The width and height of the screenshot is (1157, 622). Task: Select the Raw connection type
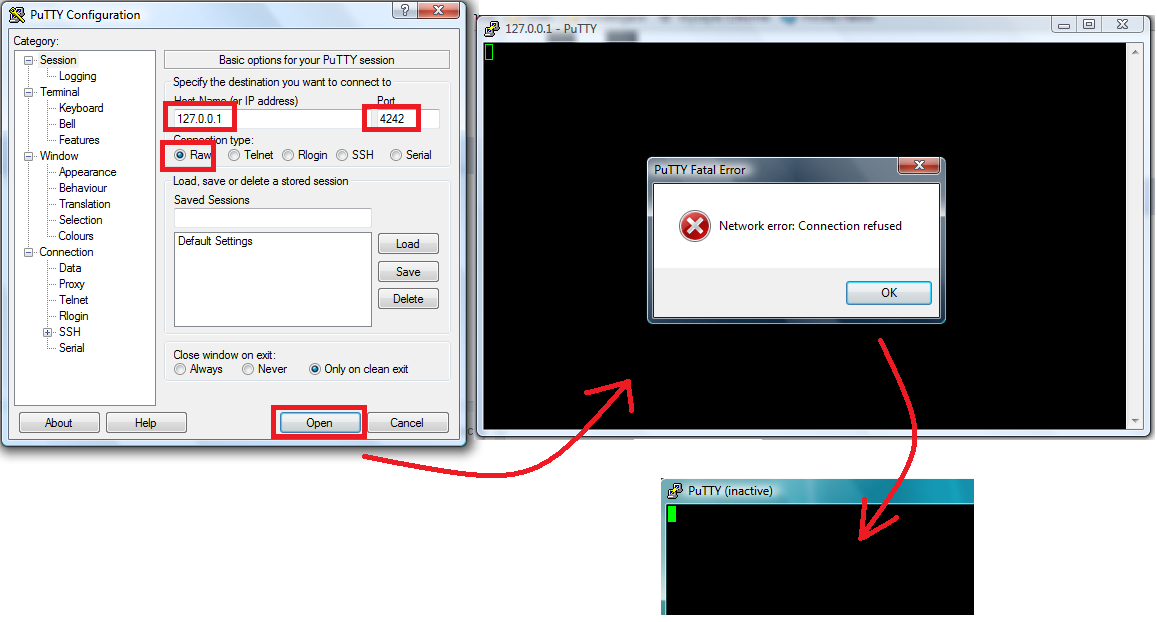180,155
